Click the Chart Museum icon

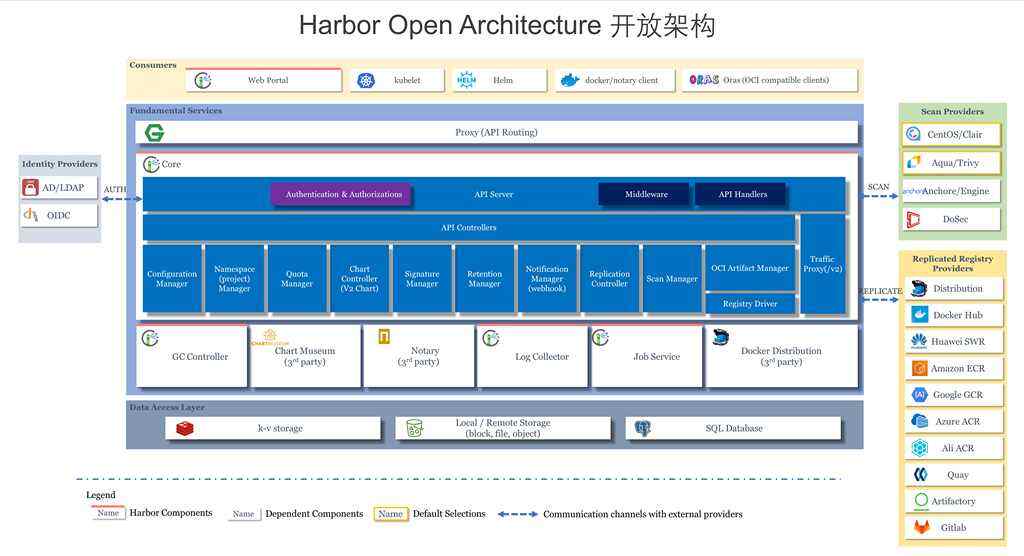[270, 337]
